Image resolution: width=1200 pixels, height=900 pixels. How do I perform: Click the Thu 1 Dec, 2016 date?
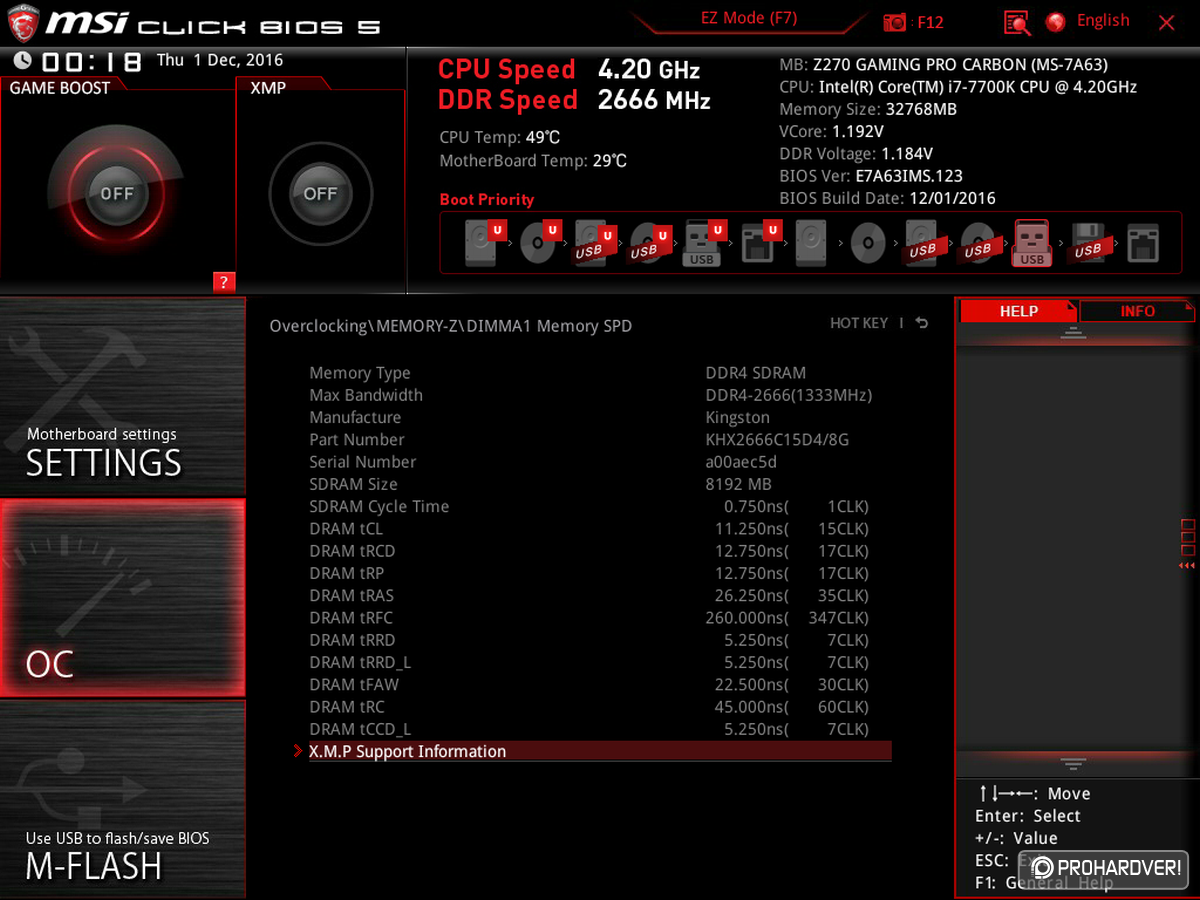point(220,61)
